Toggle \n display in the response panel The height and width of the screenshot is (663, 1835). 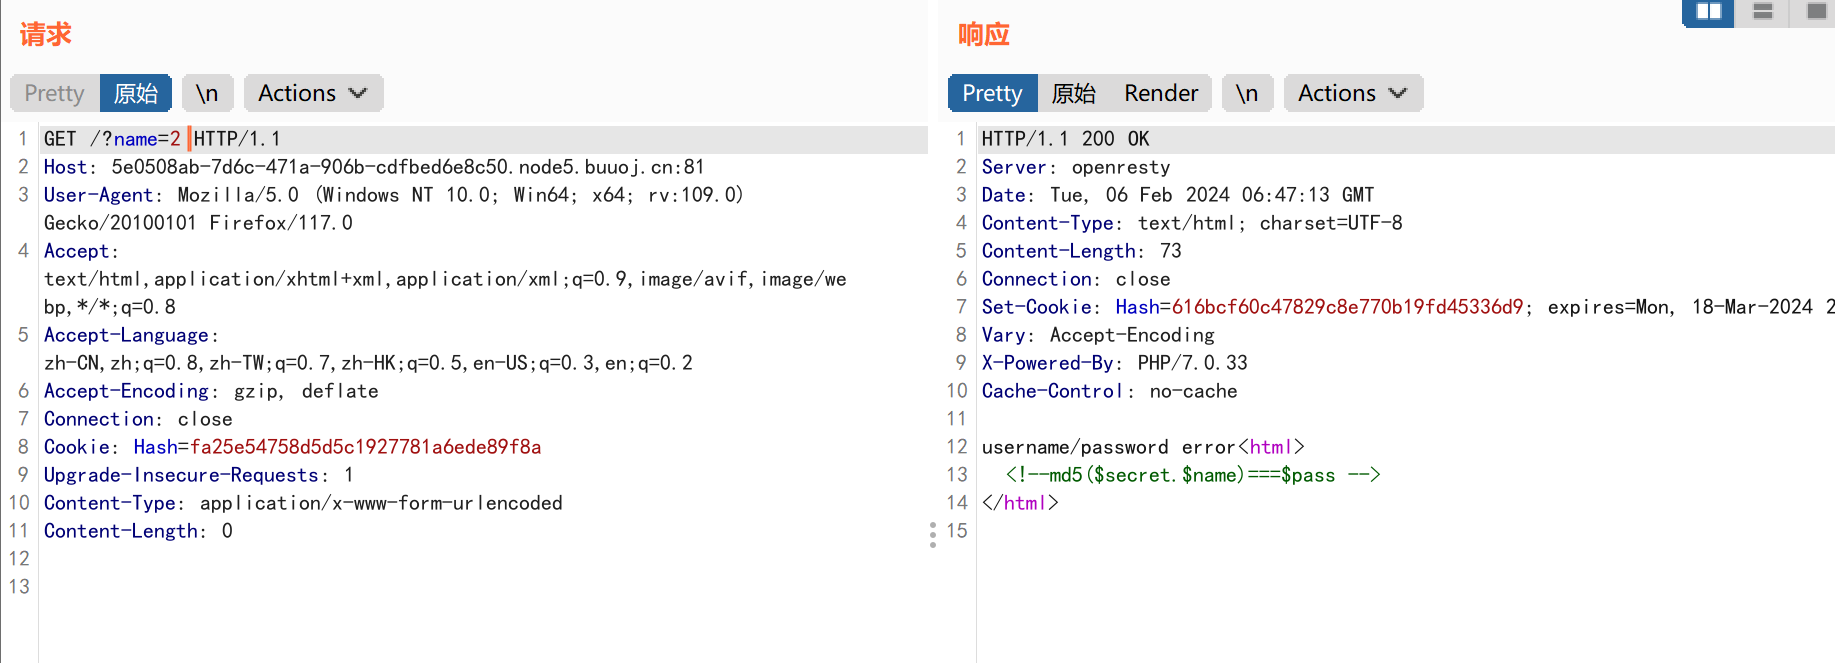tap(1247, 93)
